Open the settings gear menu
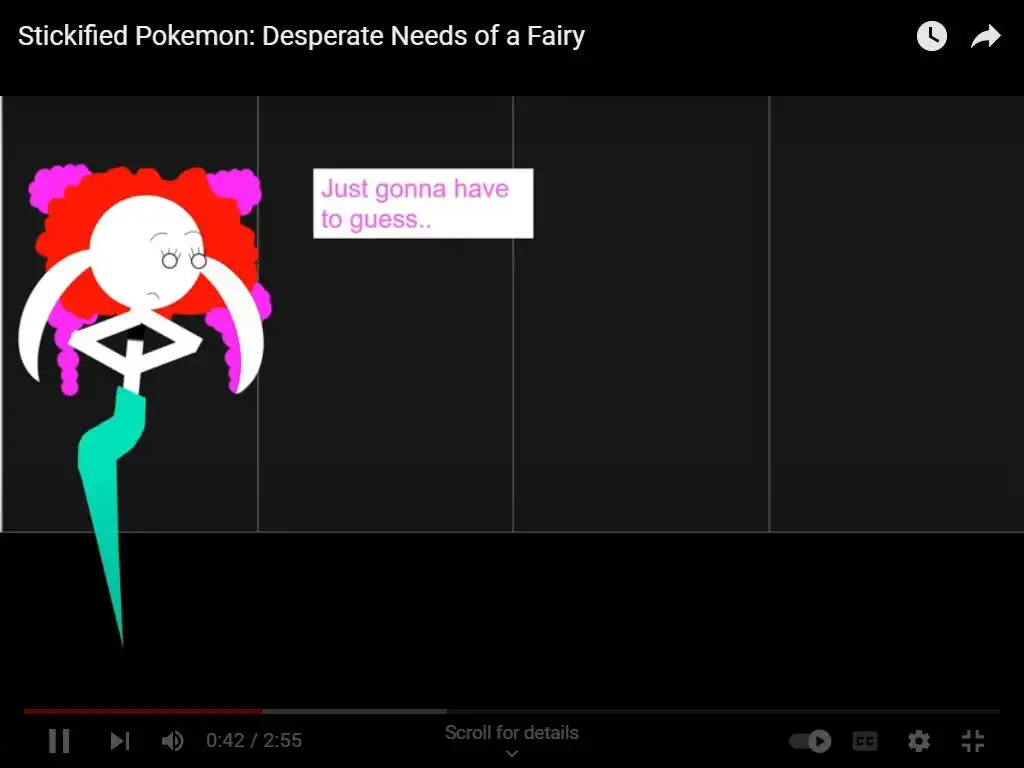1024x768 pixels. tap(918, 741)
